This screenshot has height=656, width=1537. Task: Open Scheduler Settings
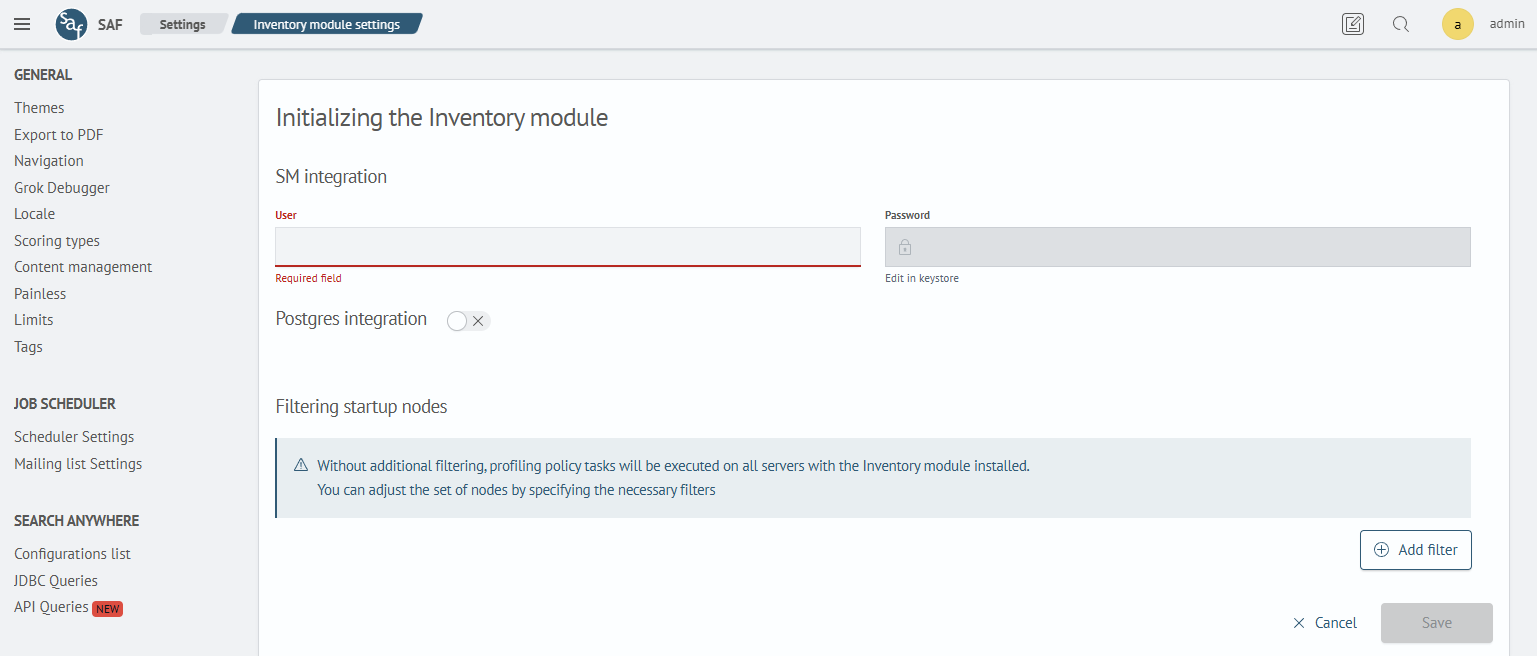tap(74, 437)
